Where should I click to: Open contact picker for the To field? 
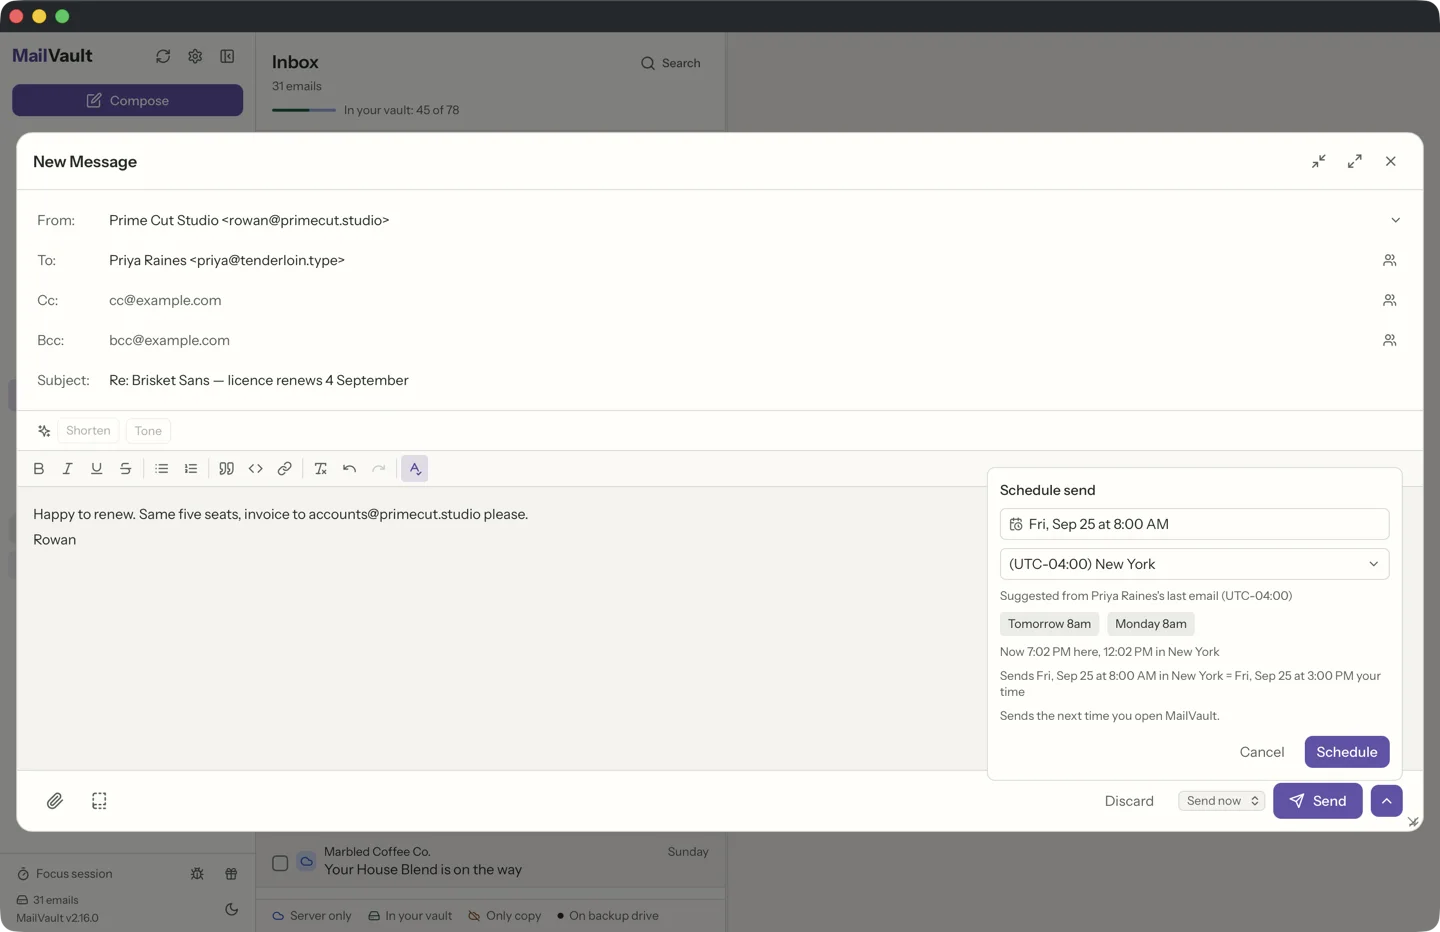(x=1390, y=260)
